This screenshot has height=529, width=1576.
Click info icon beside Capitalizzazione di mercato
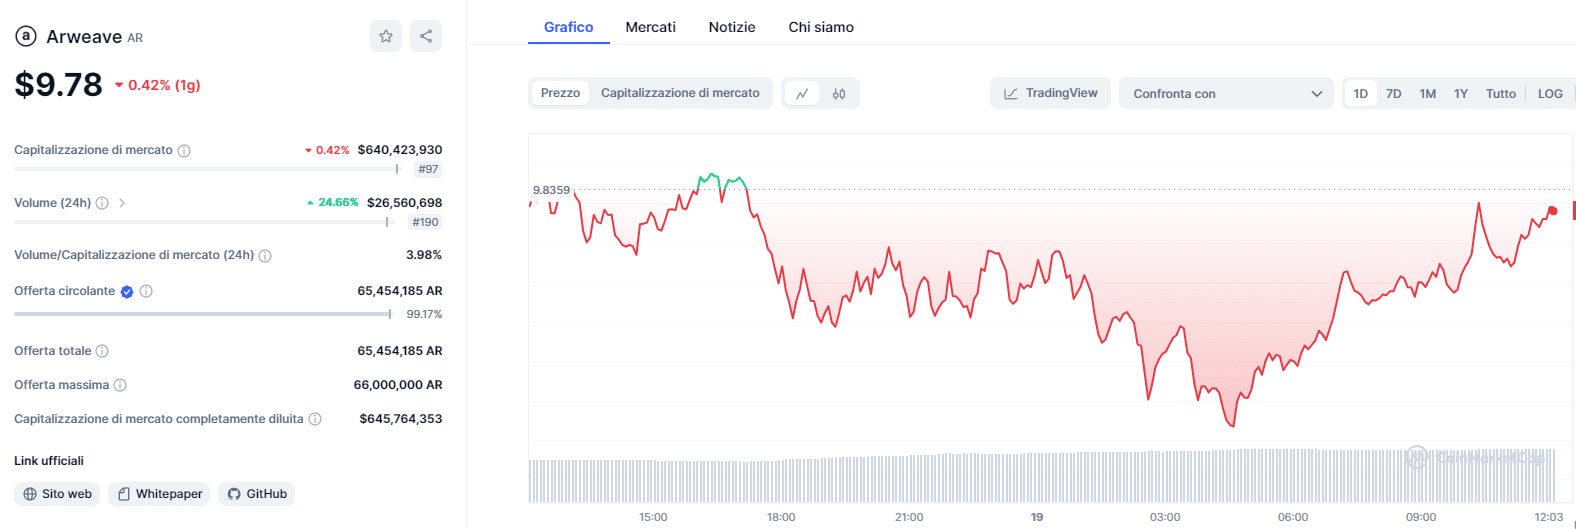point(184,151)
